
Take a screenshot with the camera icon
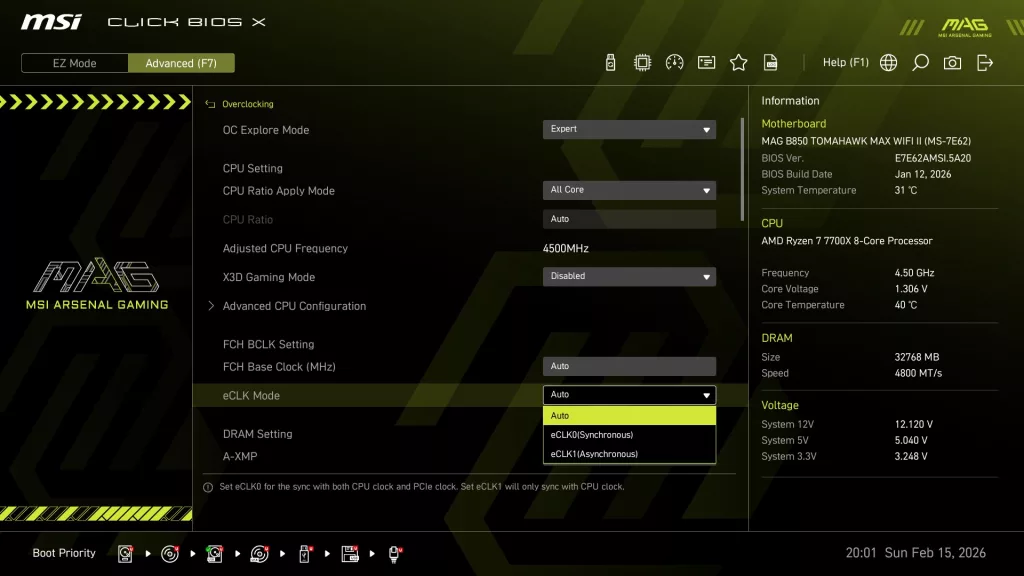coord(952,62)
